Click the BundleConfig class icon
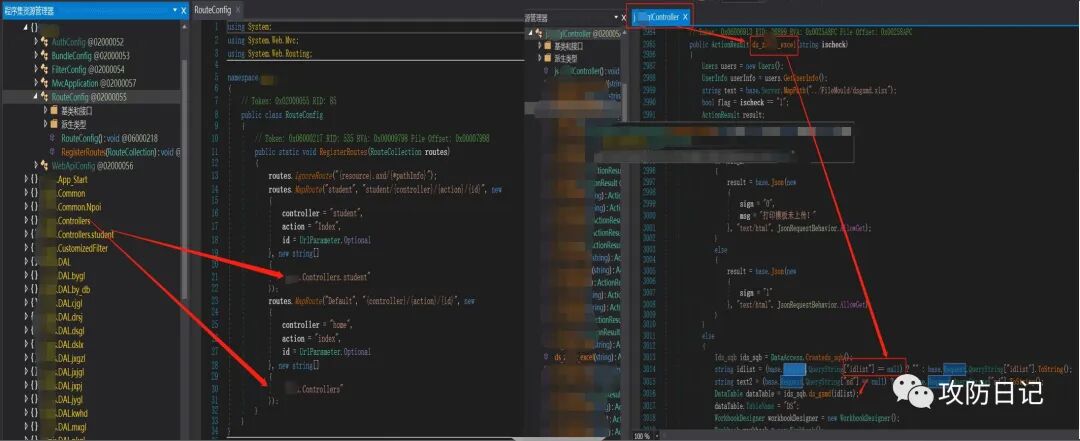The width and height of the screenshot is (1080, 441). coord(45,56)
